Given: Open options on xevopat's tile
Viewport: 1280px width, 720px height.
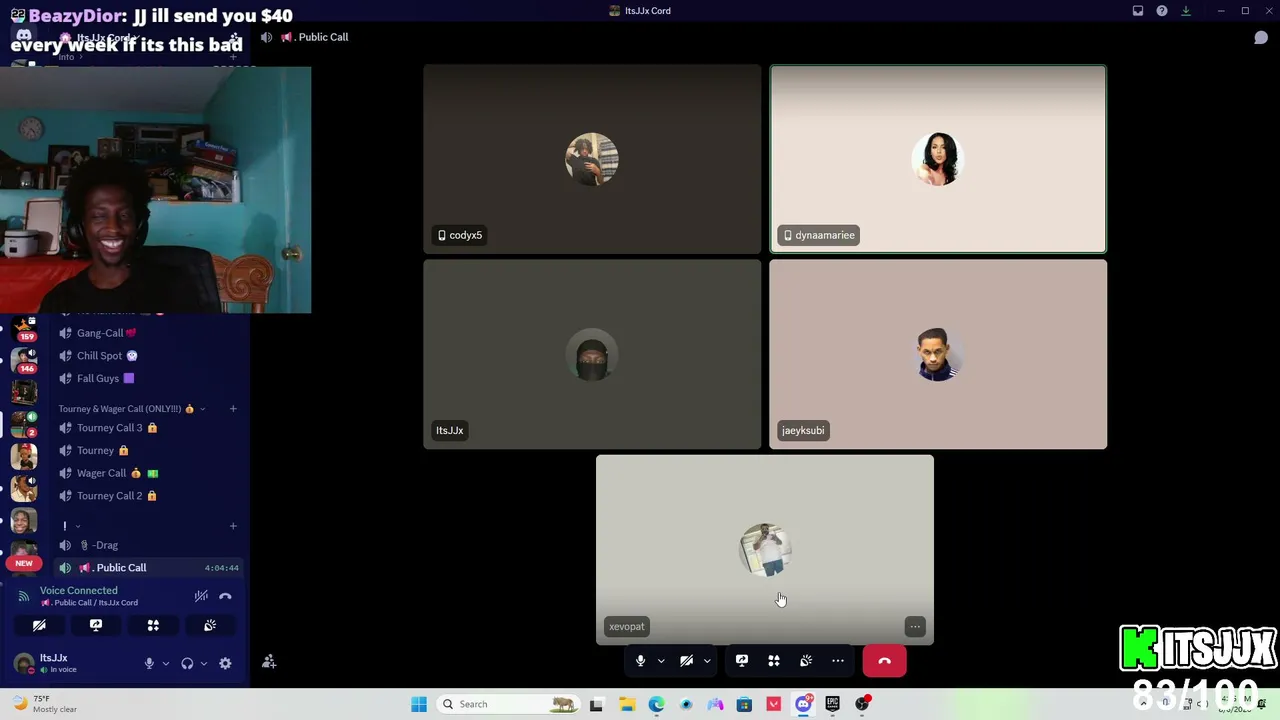Looking at the screenshot, I should pyautogui.click(x=915, y=627).
